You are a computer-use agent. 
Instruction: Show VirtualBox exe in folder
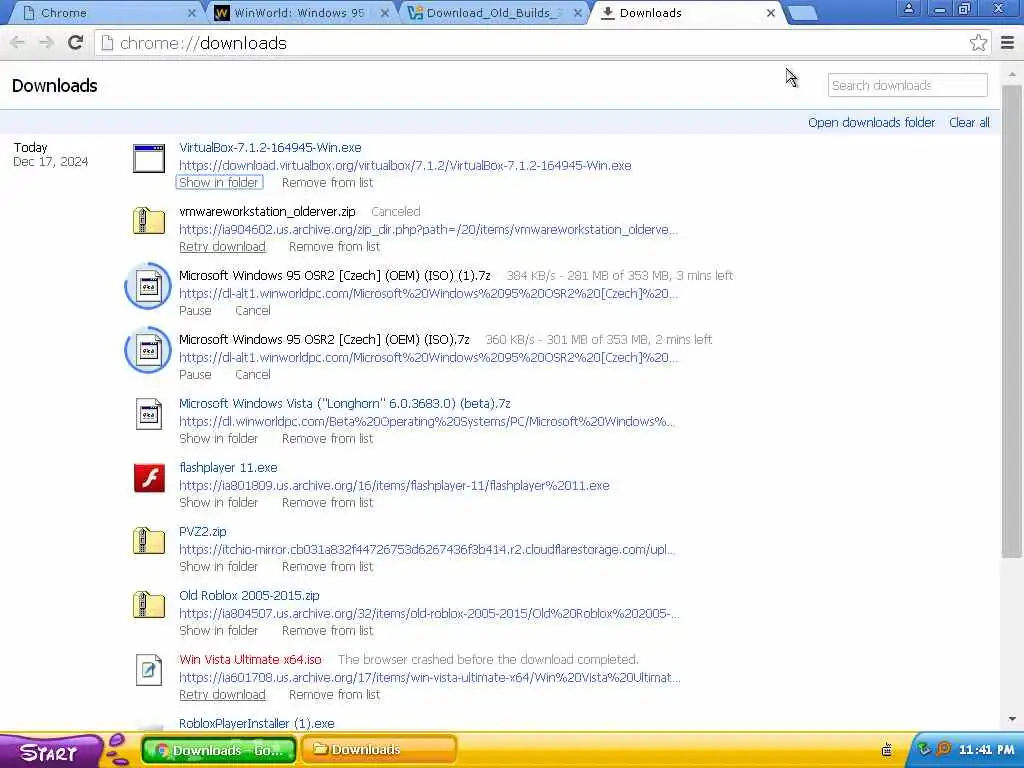(x=219, y=183)
